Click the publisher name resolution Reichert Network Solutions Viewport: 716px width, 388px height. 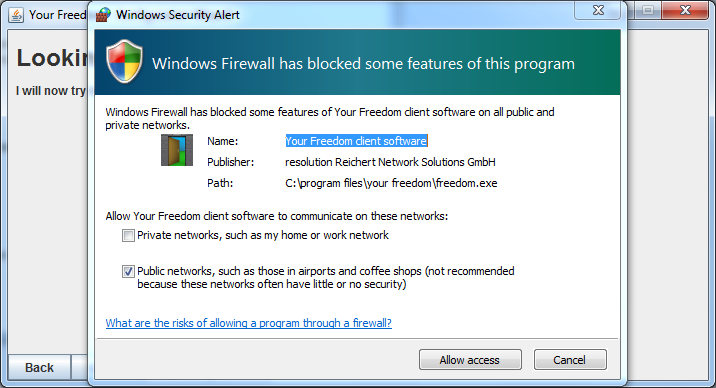[390, 162]
